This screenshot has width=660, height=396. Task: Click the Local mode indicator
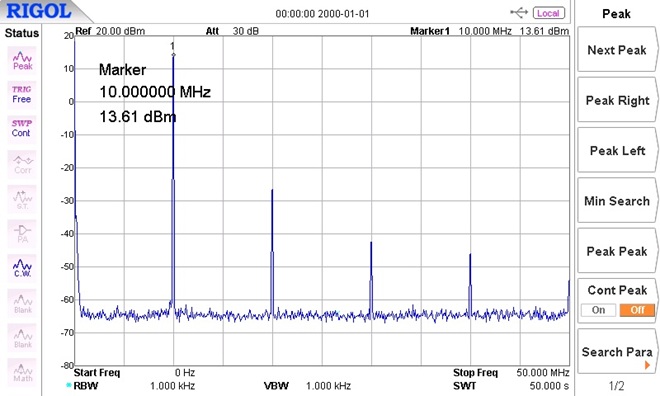(x=548, y=13)
